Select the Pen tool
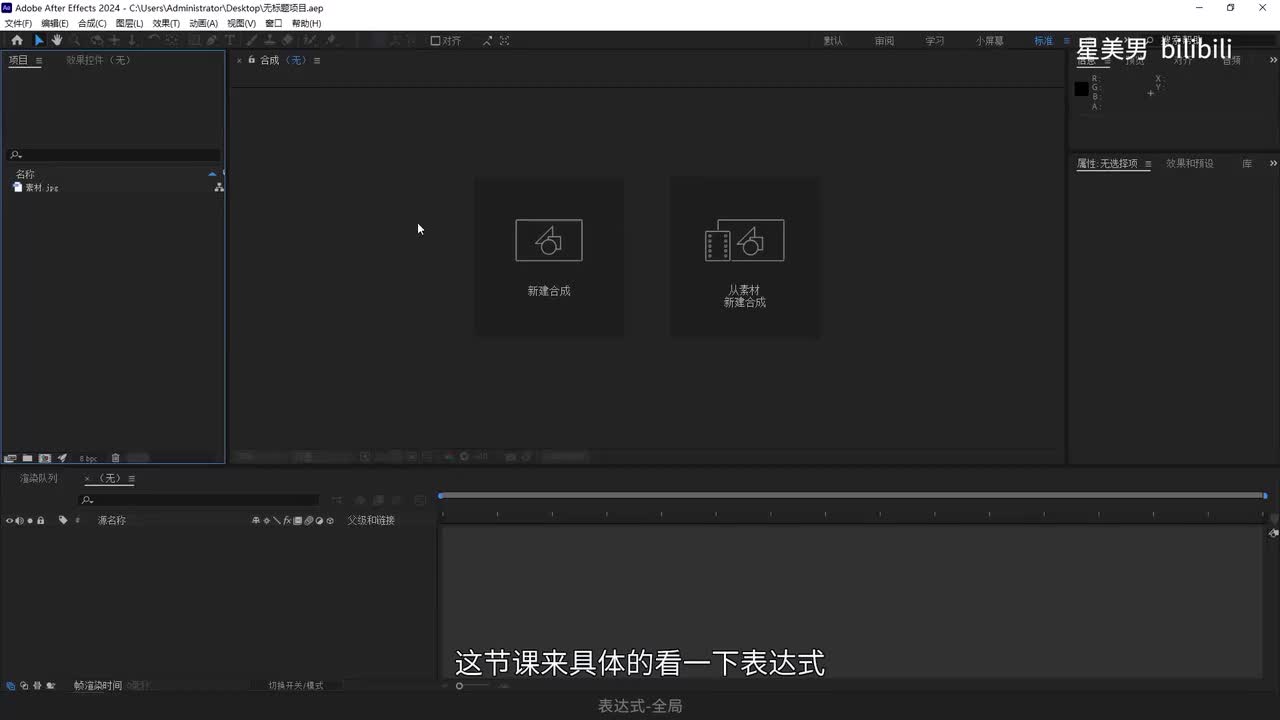 tap(211, 40)
